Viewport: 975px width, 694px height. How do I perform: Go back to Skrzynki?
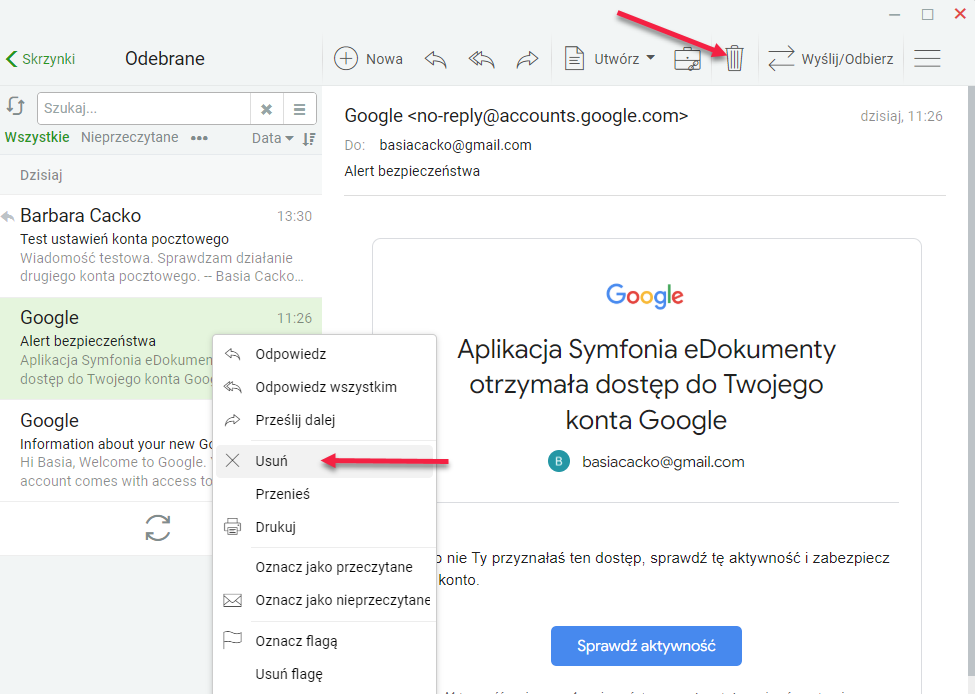[x=40, y=59]
